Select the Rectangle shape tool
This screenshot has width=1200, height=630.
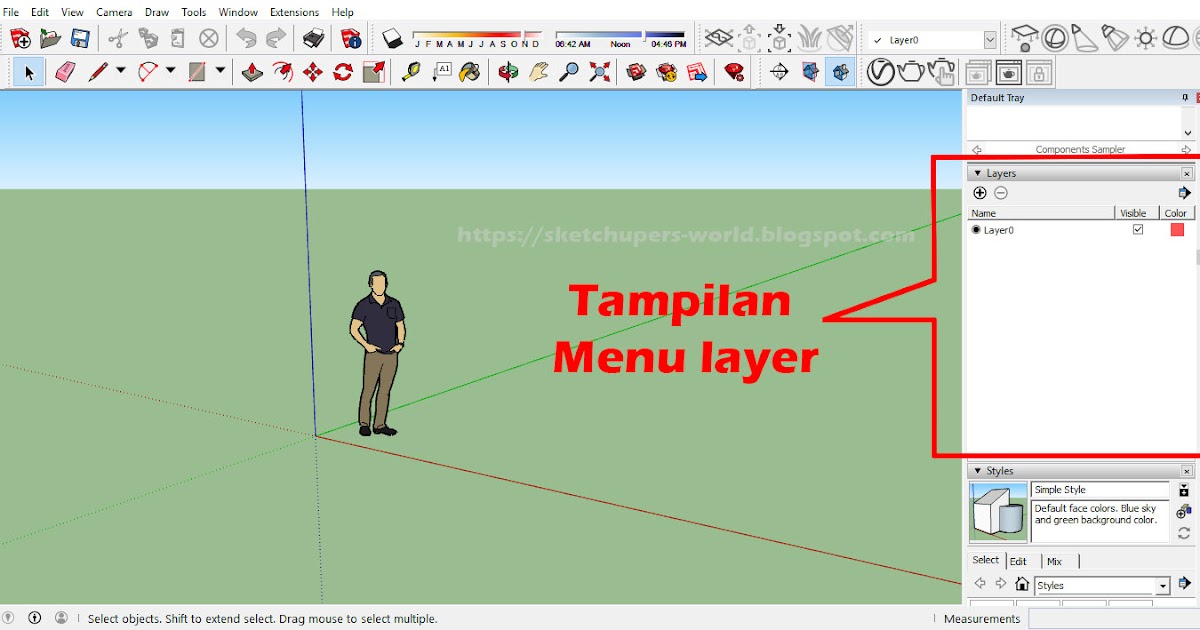pyautogui.click(x=197, y=72)
